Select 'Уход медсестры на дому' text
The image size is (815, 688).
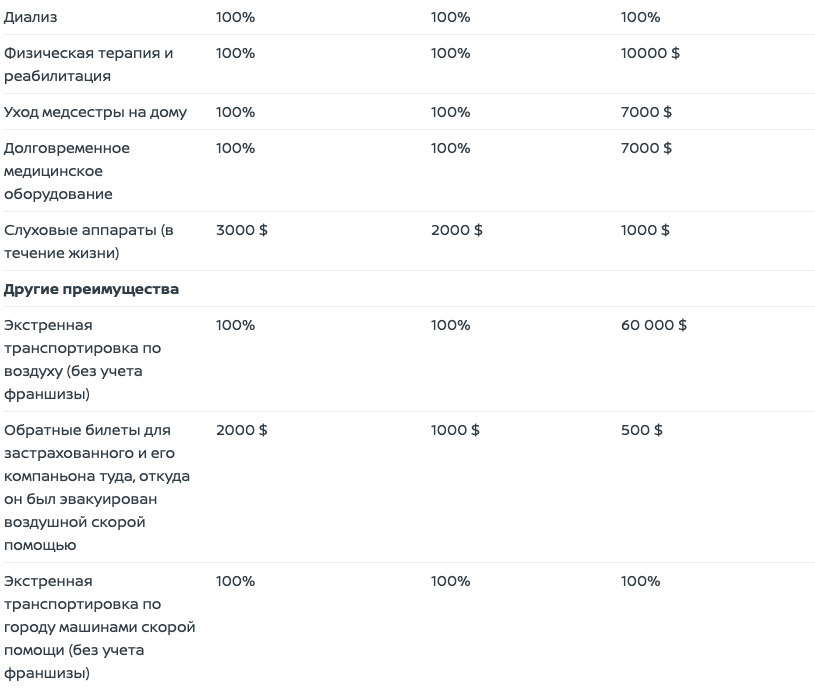[x=95, y=112]
